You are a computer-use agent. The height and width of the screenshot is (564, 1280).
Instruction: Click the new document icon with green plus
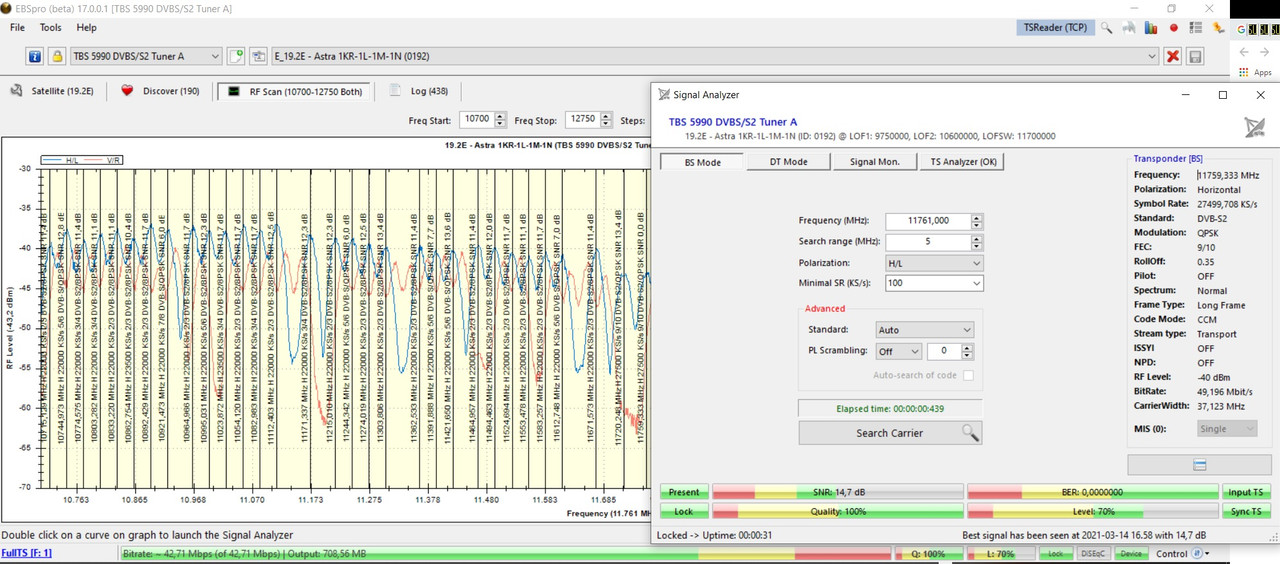click(x=236, y=56)
